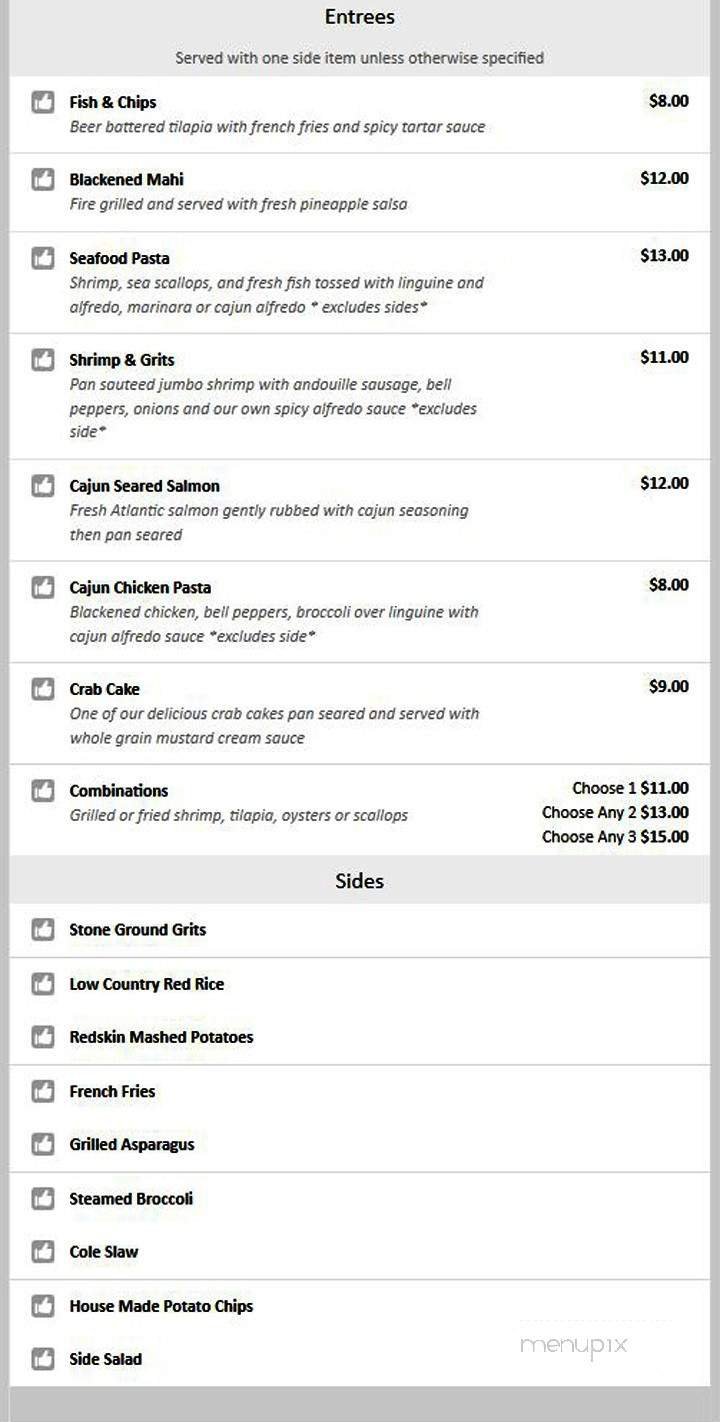Click the Sides section header

point(359,881)
